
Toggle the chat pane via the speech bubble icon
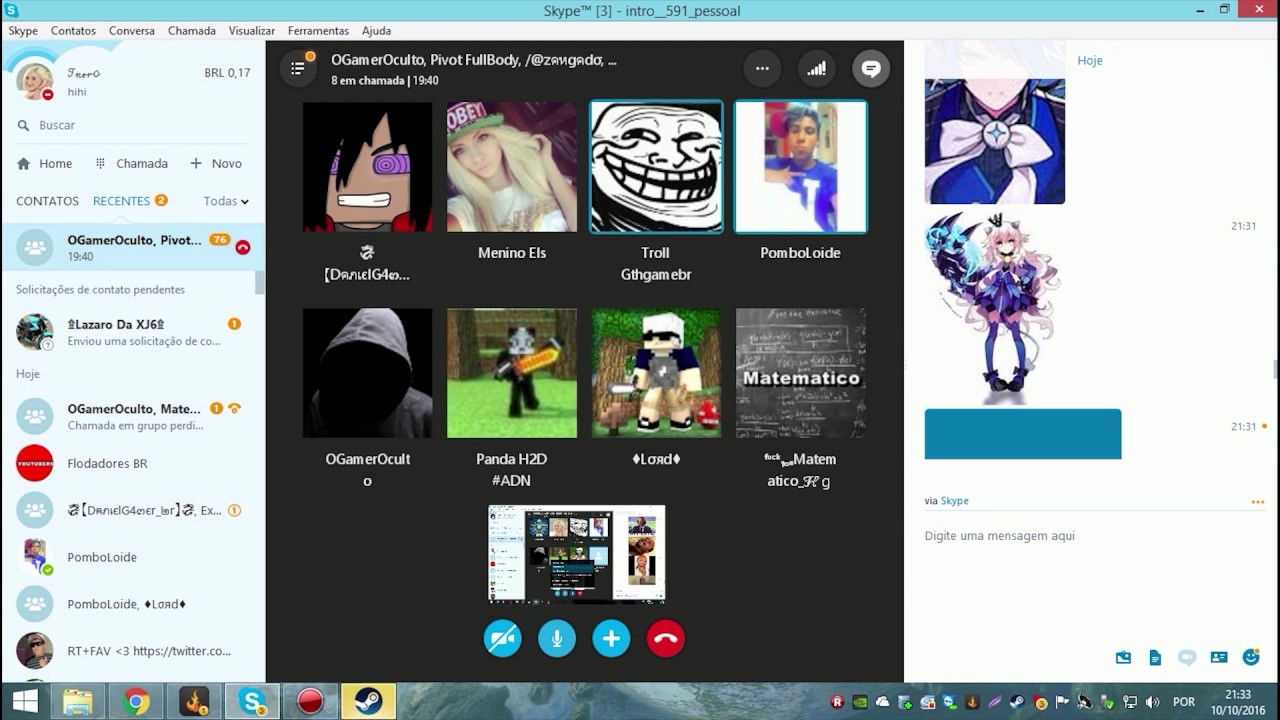click(x=871, y=68)
